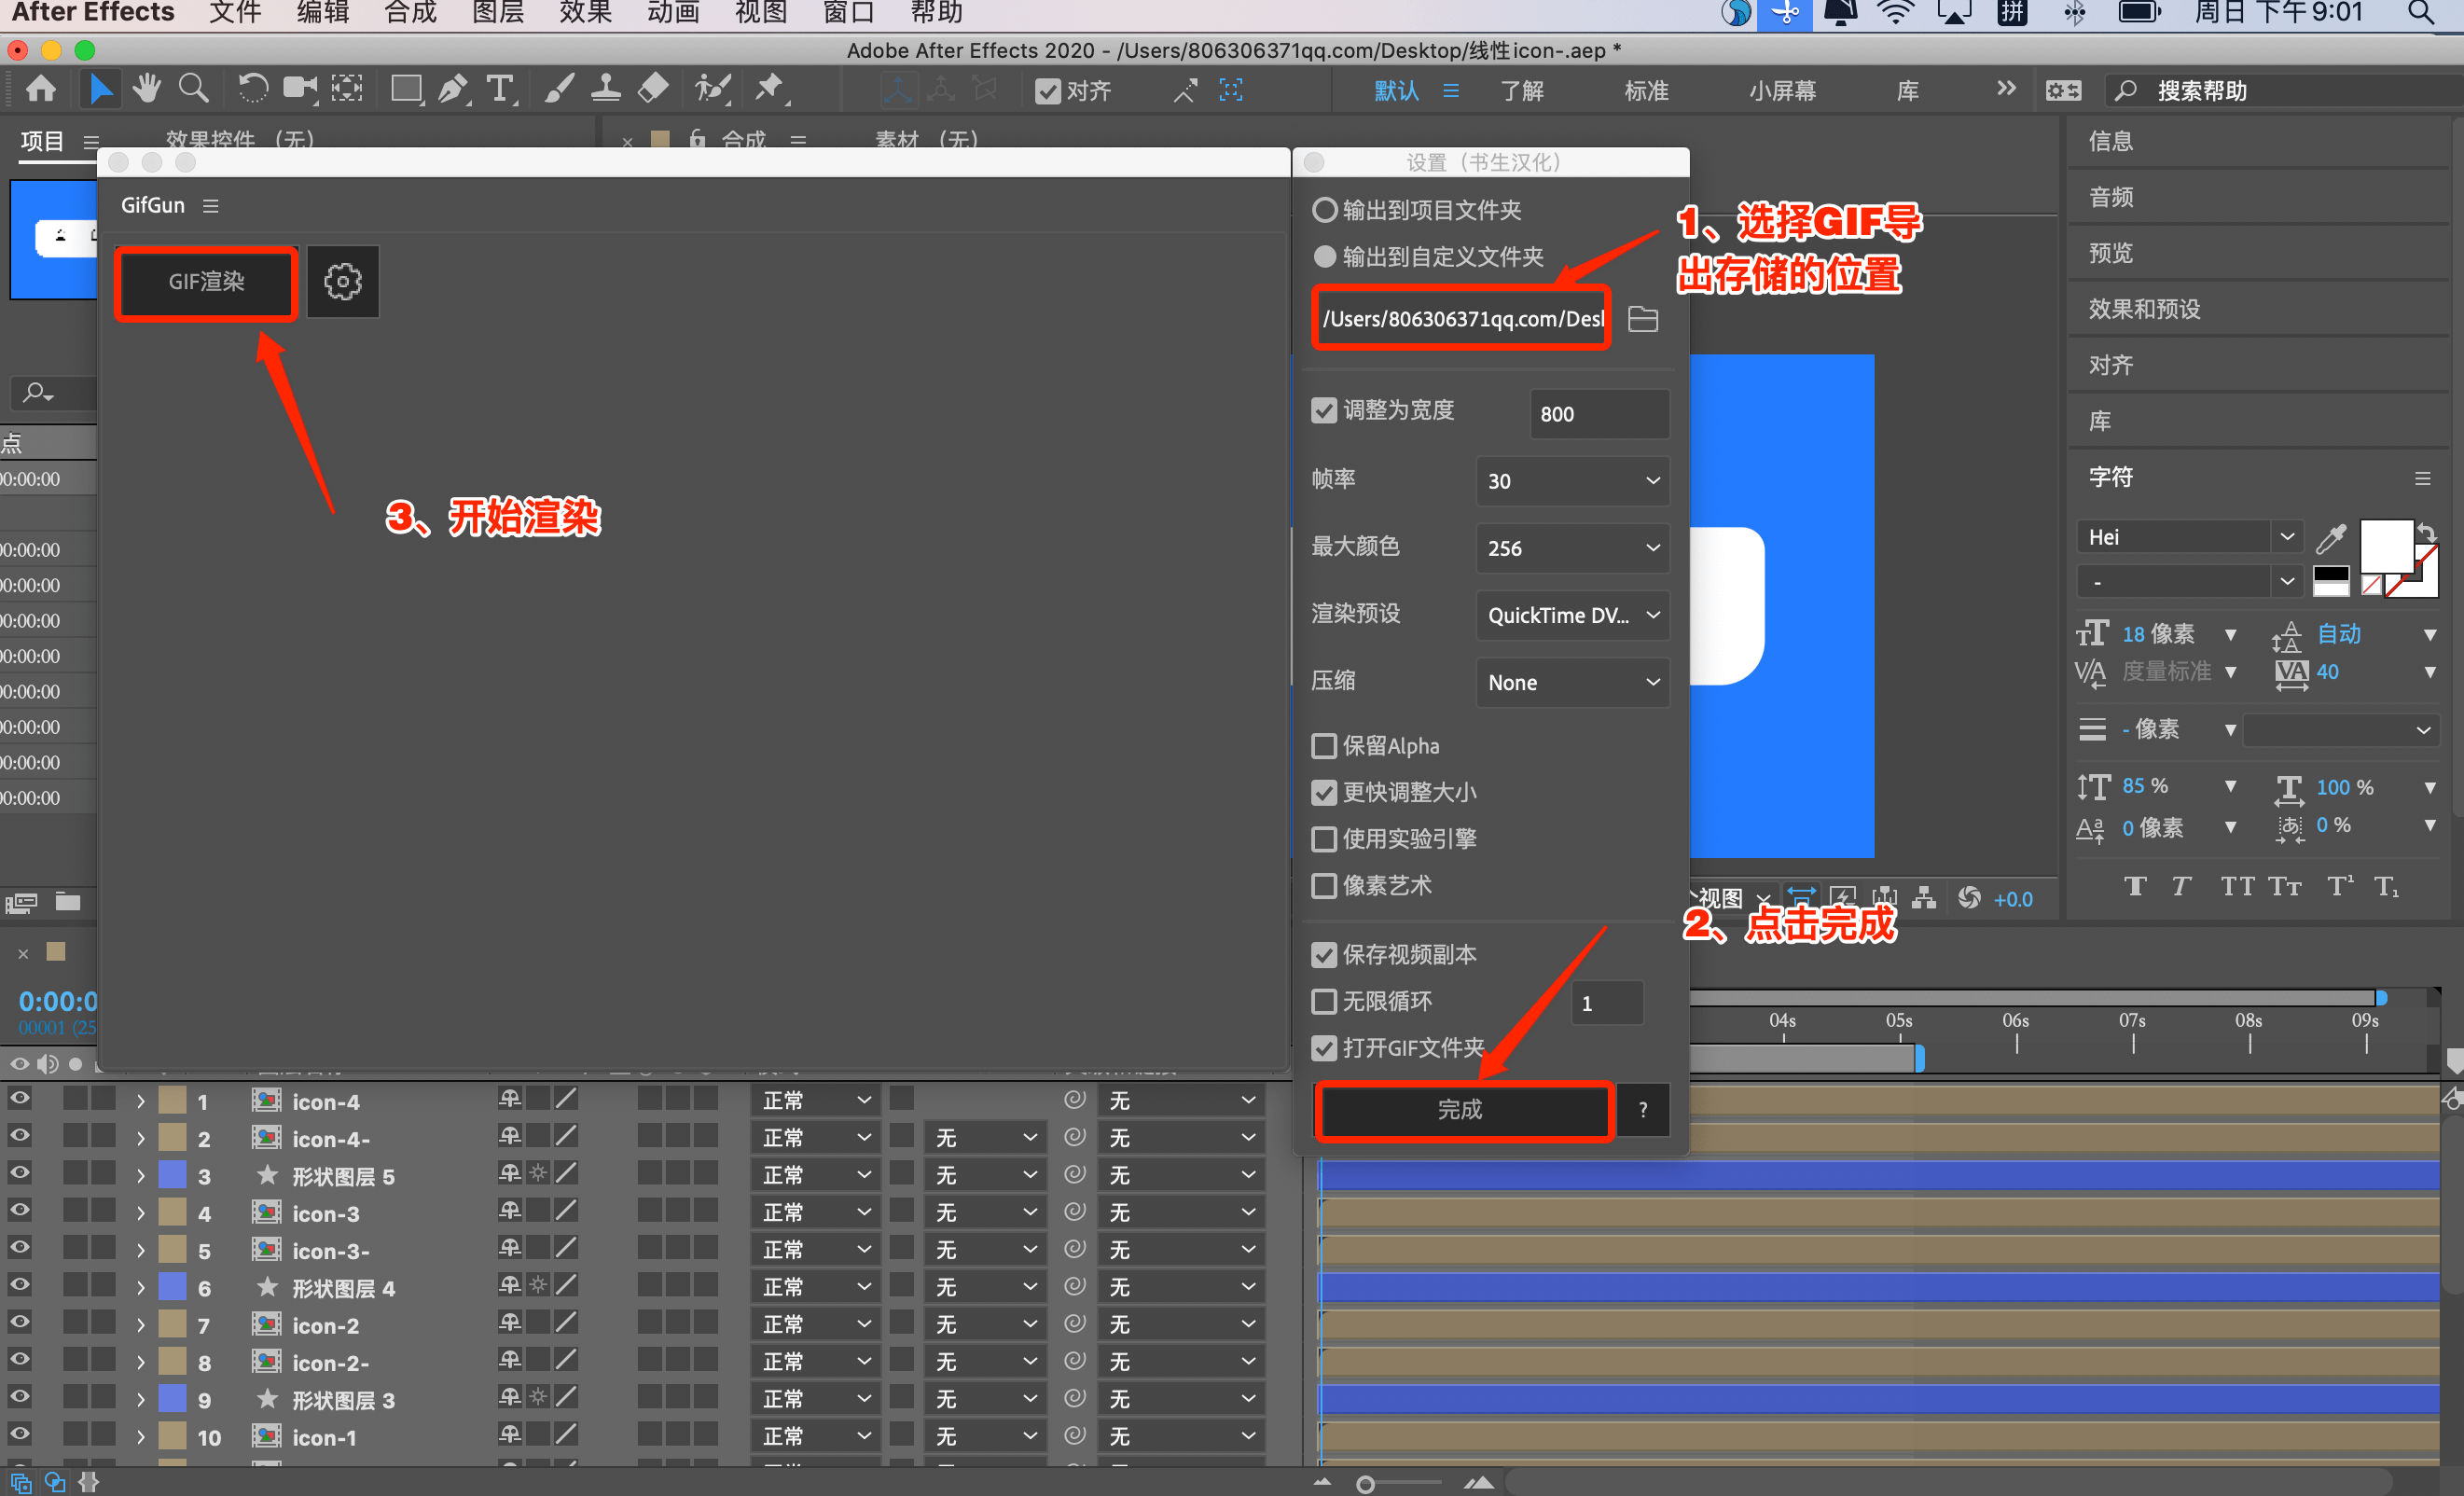Create new folder in Project panel

point(68,902)
